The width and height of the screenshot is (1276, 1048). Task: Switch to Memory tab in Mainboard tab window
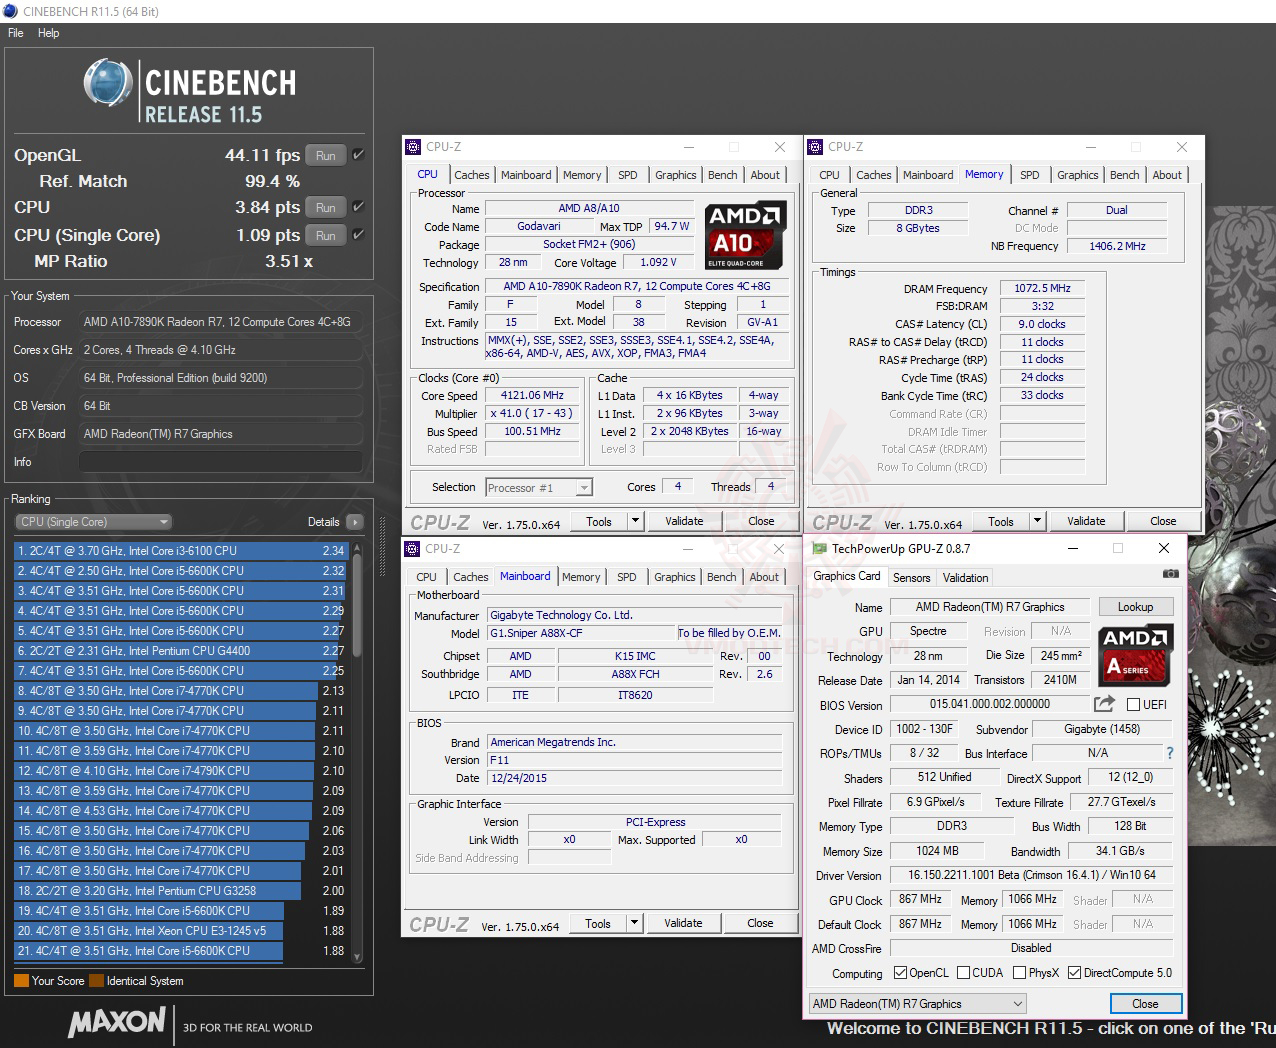point(581,577)
